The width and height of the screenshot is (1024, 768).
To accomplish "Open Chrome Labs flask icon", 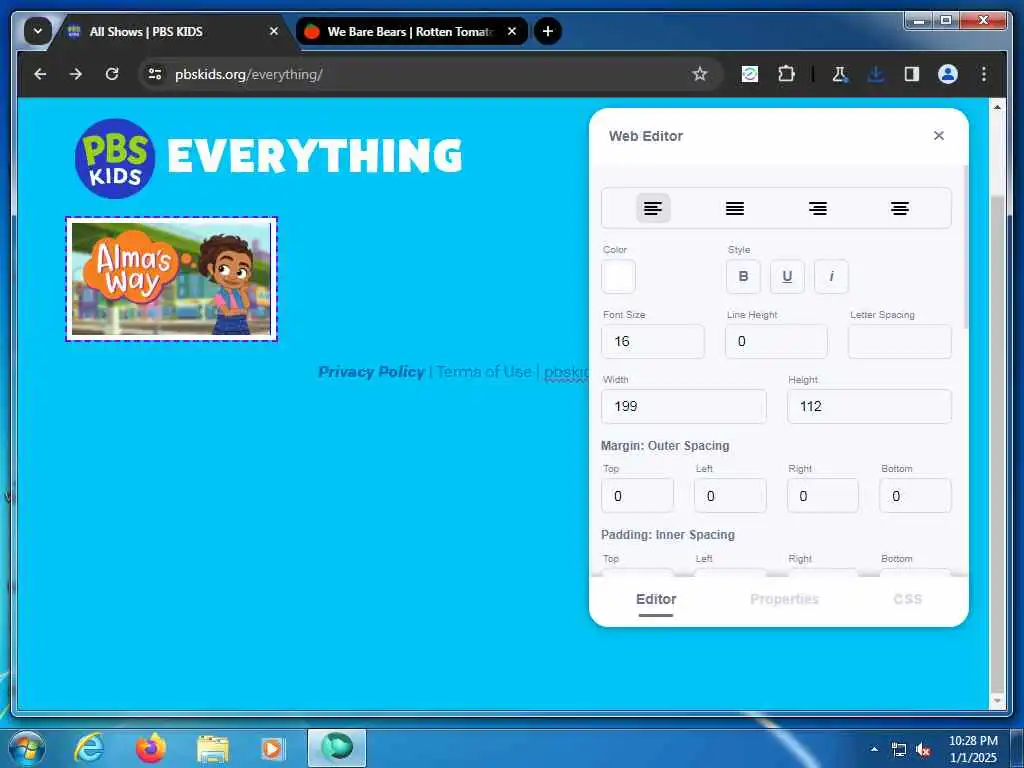I will coord(840,74).
